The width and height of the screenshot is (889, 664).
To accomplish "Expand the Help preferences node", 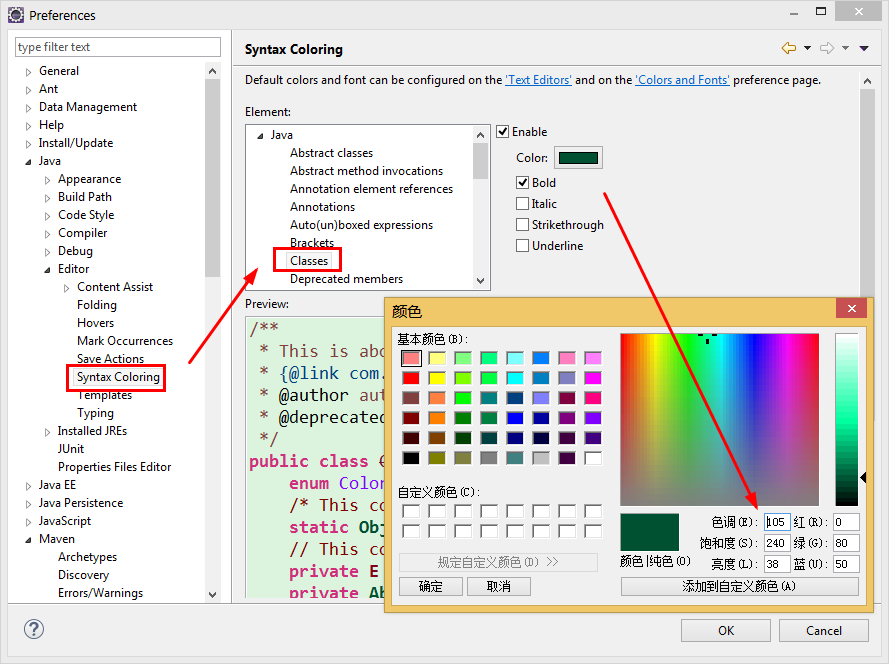I will pos(28,126).
